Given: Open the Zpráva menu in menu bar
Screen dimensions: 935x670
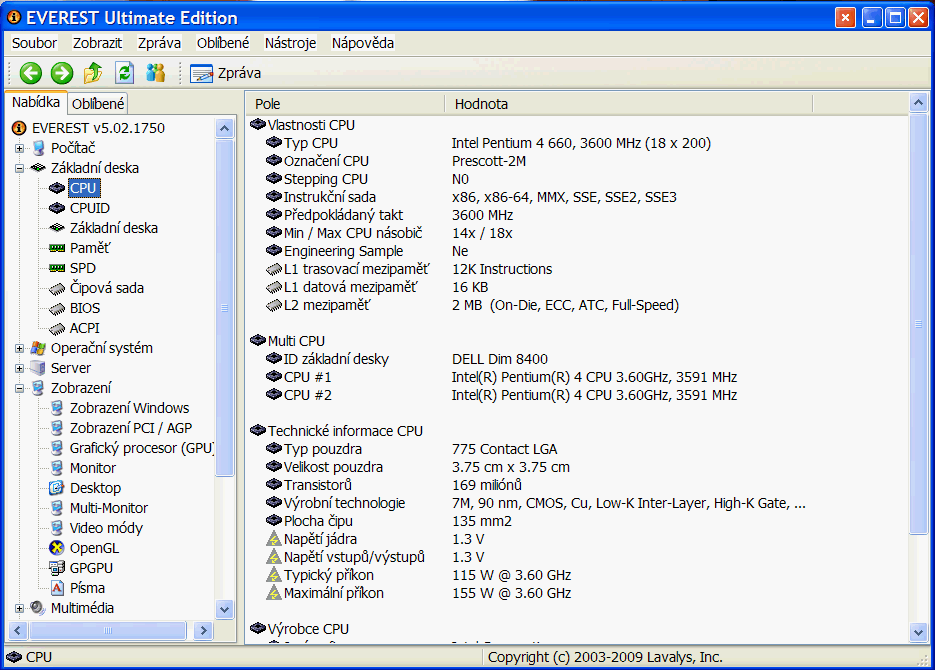Looking at the screenshot, I should (x=159, y=43).
